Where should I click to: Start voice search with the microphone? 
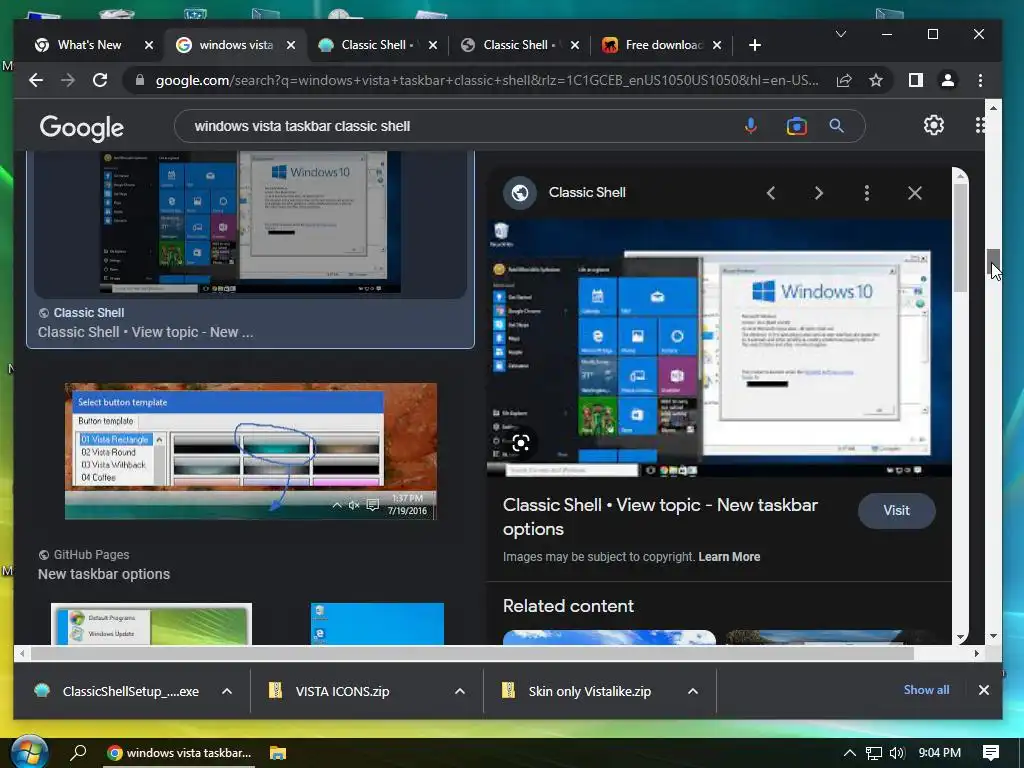coord(751,126)
